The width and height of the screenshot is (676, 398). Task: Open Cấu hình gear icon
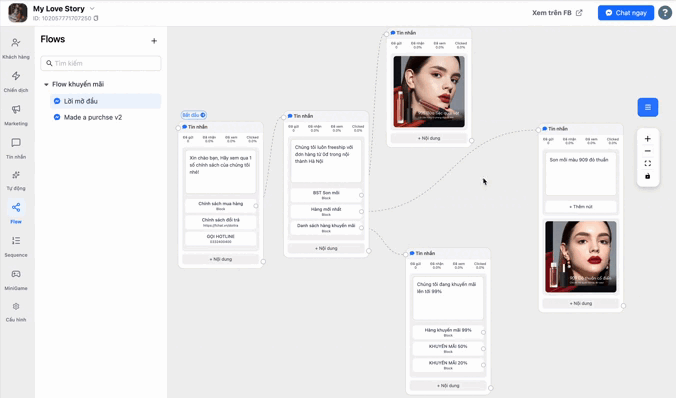click(x=16, y=307)
